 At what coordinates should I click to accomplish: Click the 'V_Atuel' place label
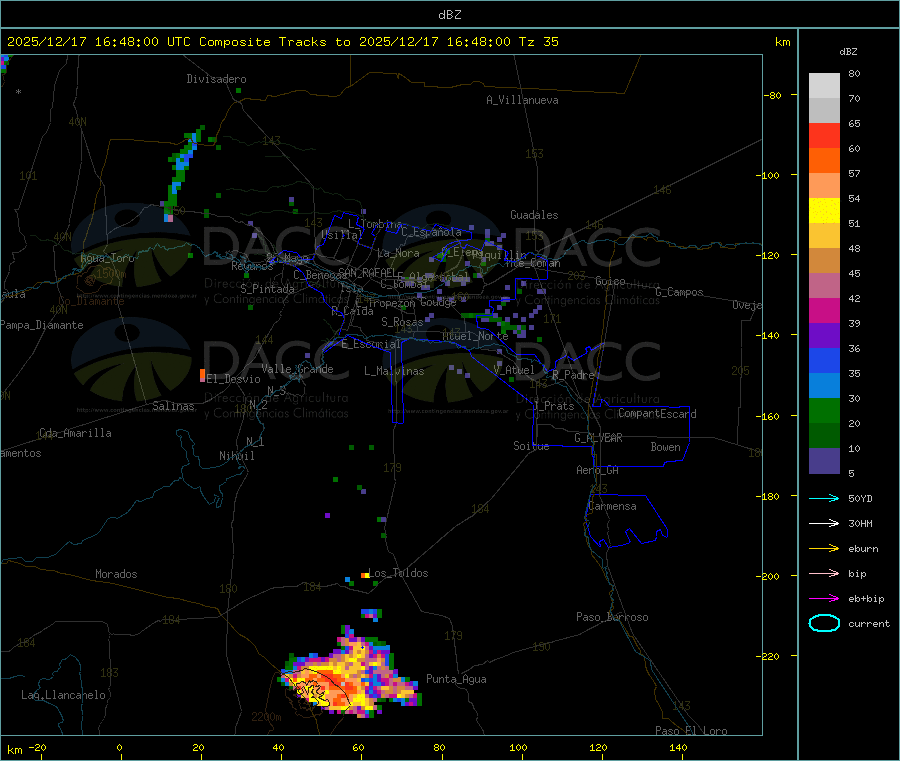click(x=514, y=370)
